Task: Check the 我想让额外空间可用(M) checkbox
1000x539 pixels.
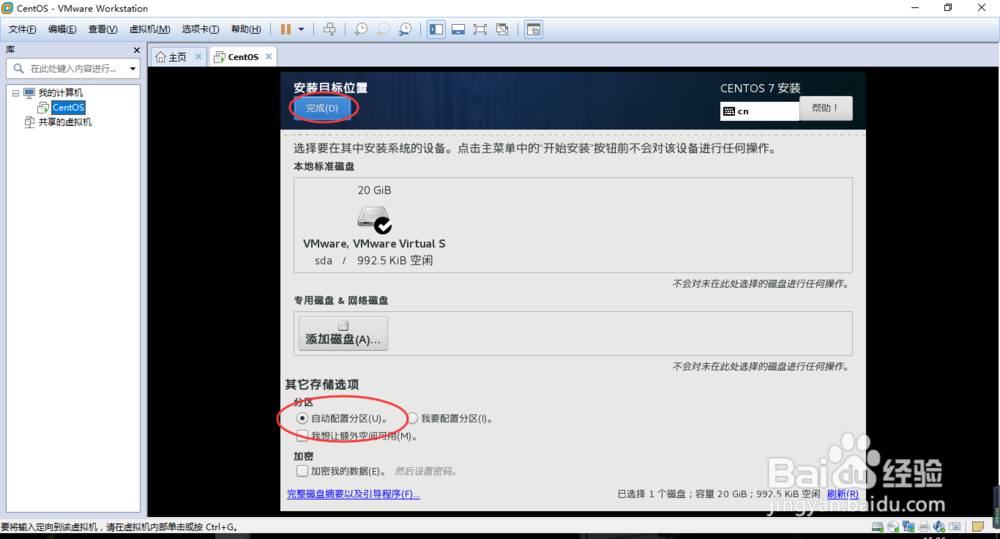Action: pos(302,436)
